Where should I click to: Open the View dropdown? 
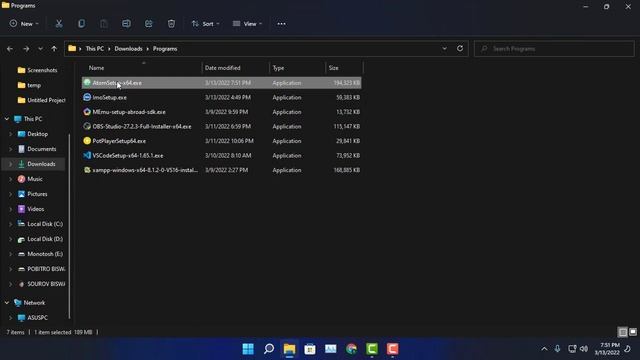[x=247, y=24]
